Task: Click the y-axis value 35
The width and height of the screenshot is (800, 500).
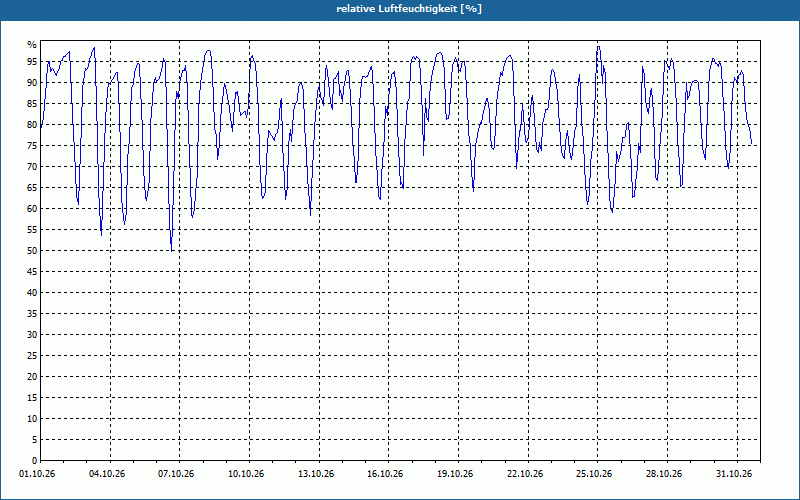Action: [32, 314]
